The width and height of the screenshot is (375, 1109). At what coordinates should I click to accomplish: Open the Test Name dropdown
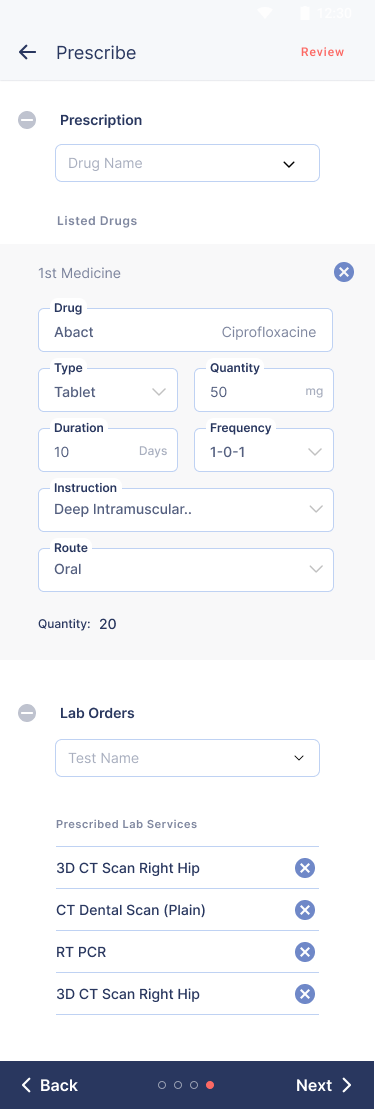pyautogui.click(x=188, y=758)
